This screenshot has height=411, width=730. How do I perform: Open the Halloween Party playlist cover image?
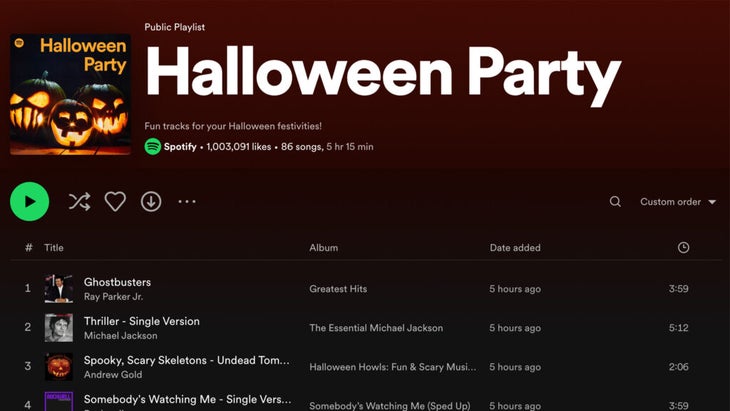(70, 94)
